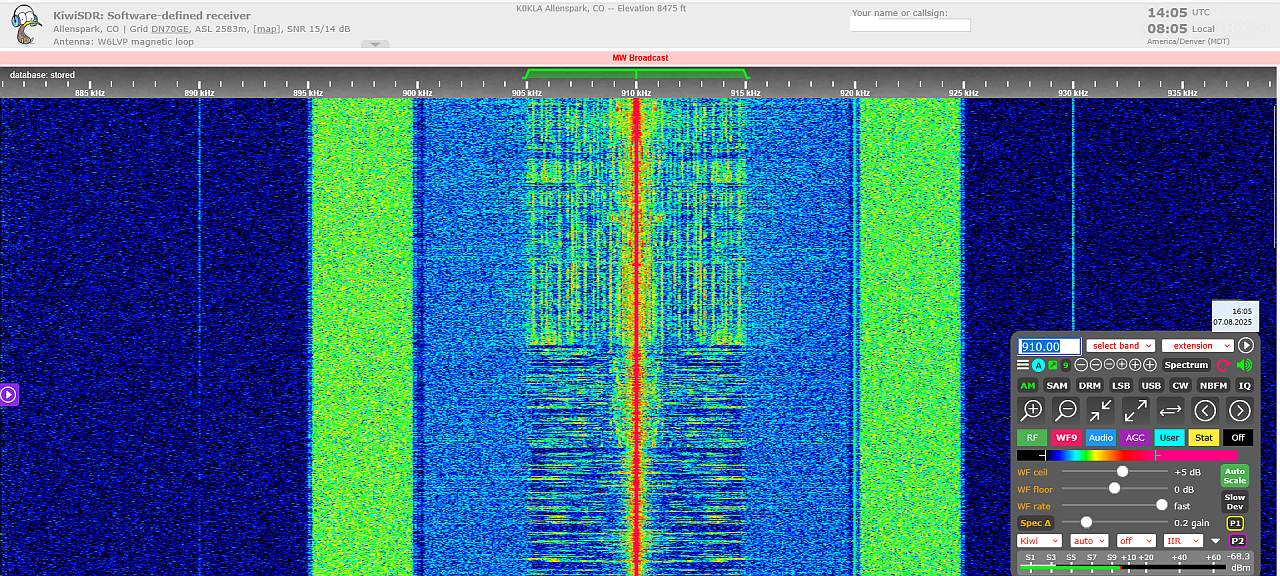Viewport: 1280px width, 576px height.
Task: Click the zoom to max-out expand icon
Action: 1135,410
